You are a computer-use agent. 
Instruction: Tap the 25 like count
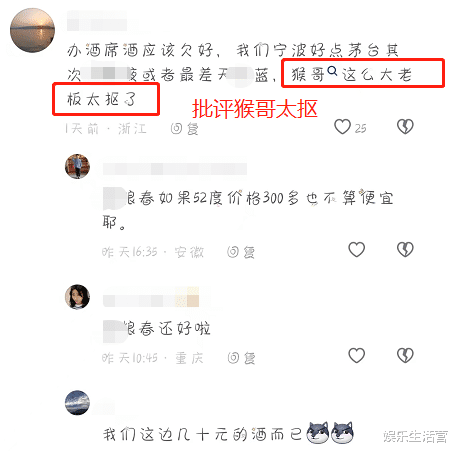[360, 129]
